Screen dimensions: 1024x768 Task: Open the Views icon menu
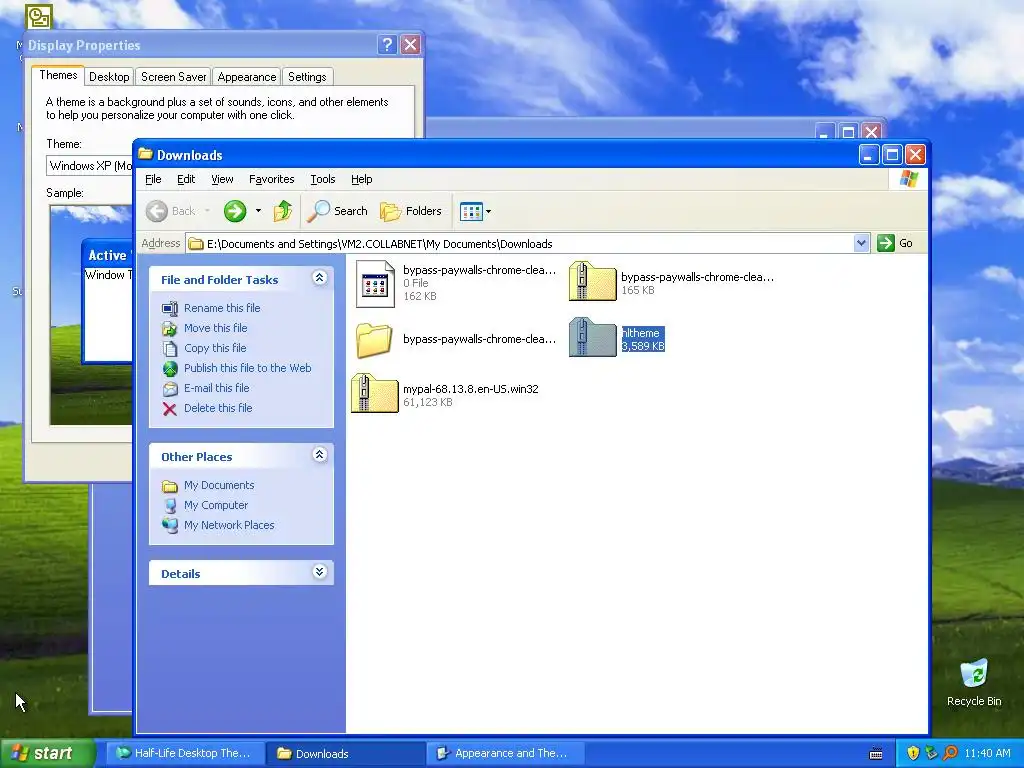[x=471, y=211]
